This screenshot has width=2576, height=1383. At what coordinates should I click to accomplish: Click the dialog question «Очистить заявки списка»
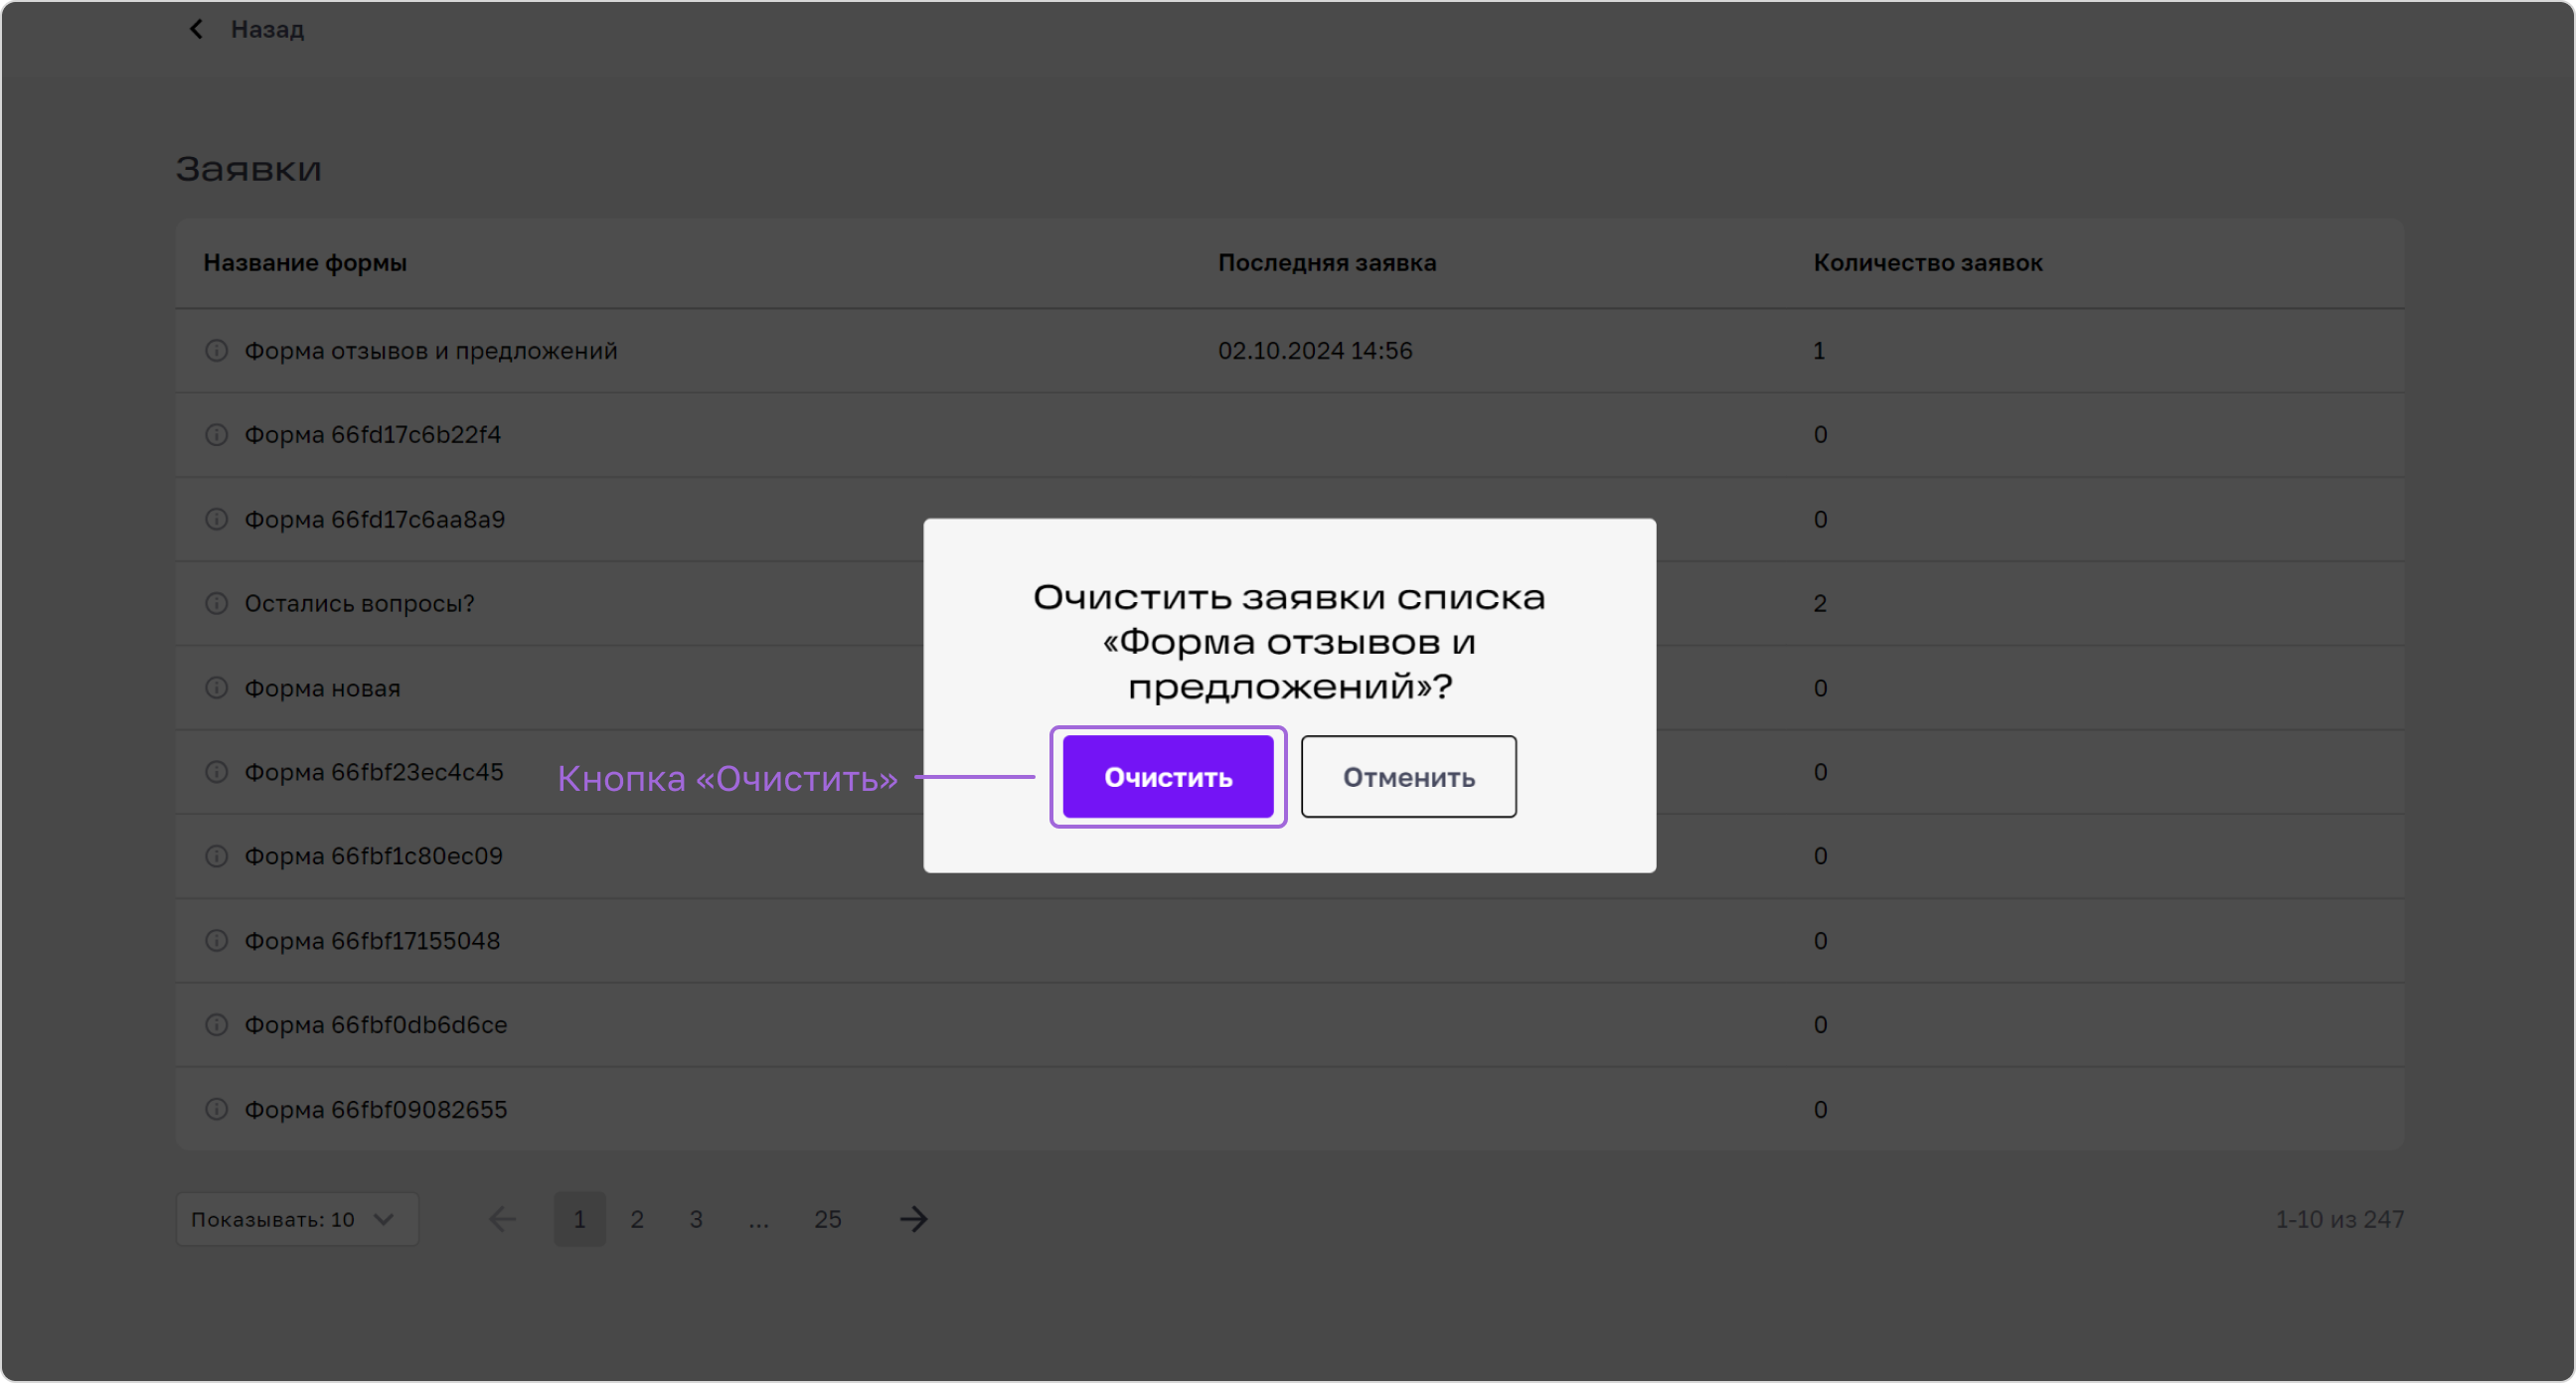click(1289, 598)
